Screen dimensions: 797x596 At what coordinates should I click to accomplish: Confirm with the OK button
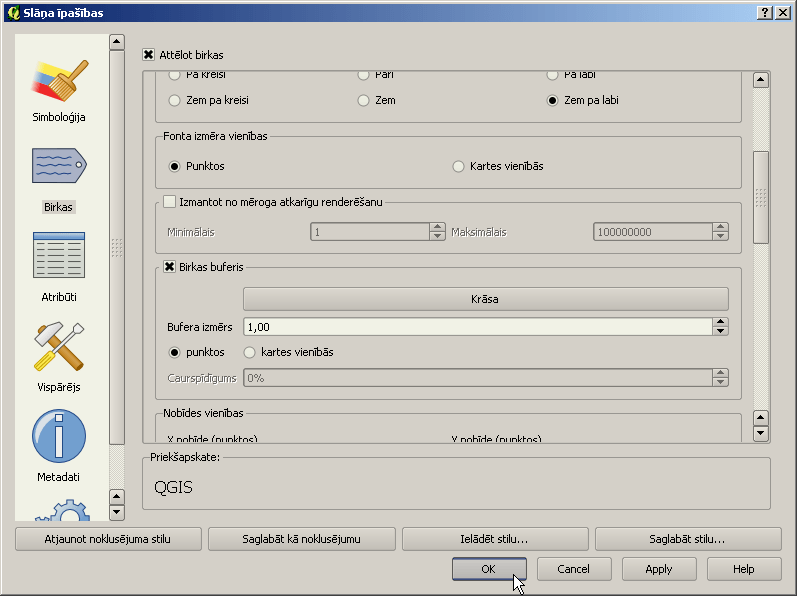pos(489,569)
